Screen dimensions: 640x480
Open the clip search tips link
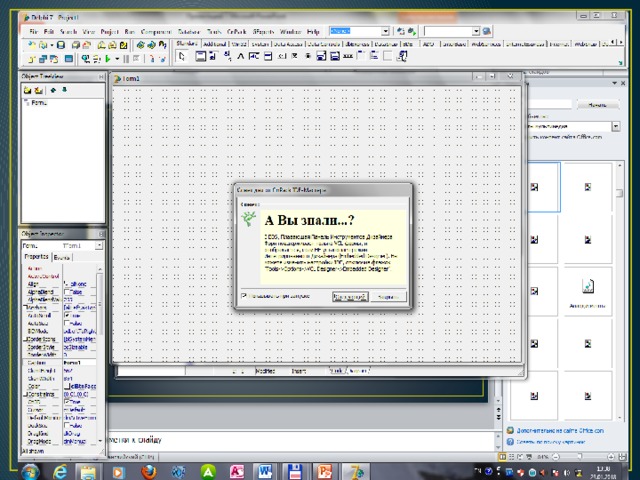coord(550,442)
